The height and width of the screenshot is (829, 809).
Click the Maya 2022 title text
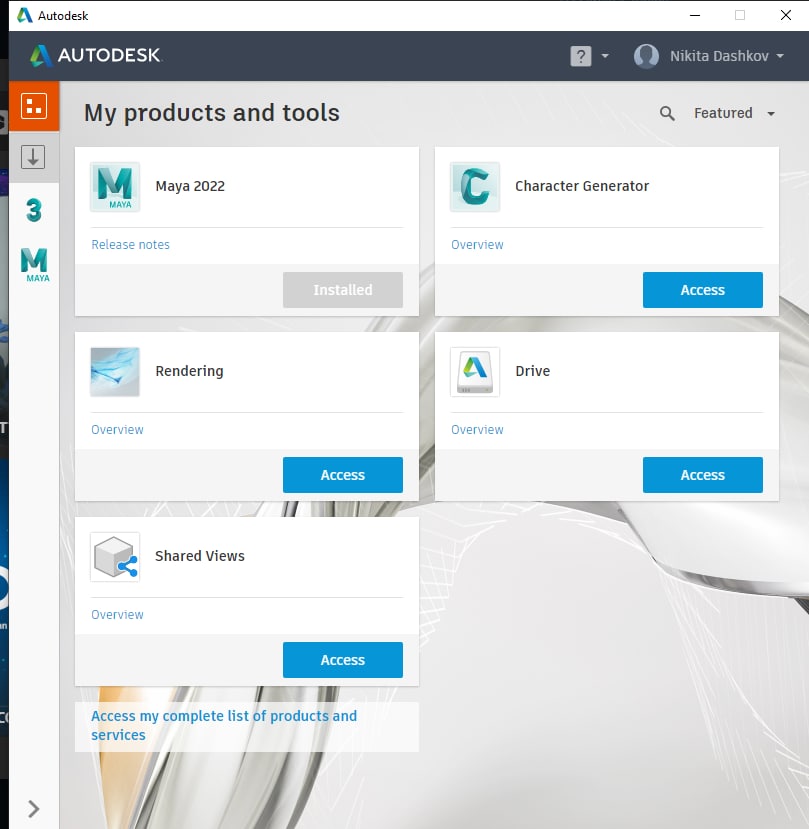(190, 187)
